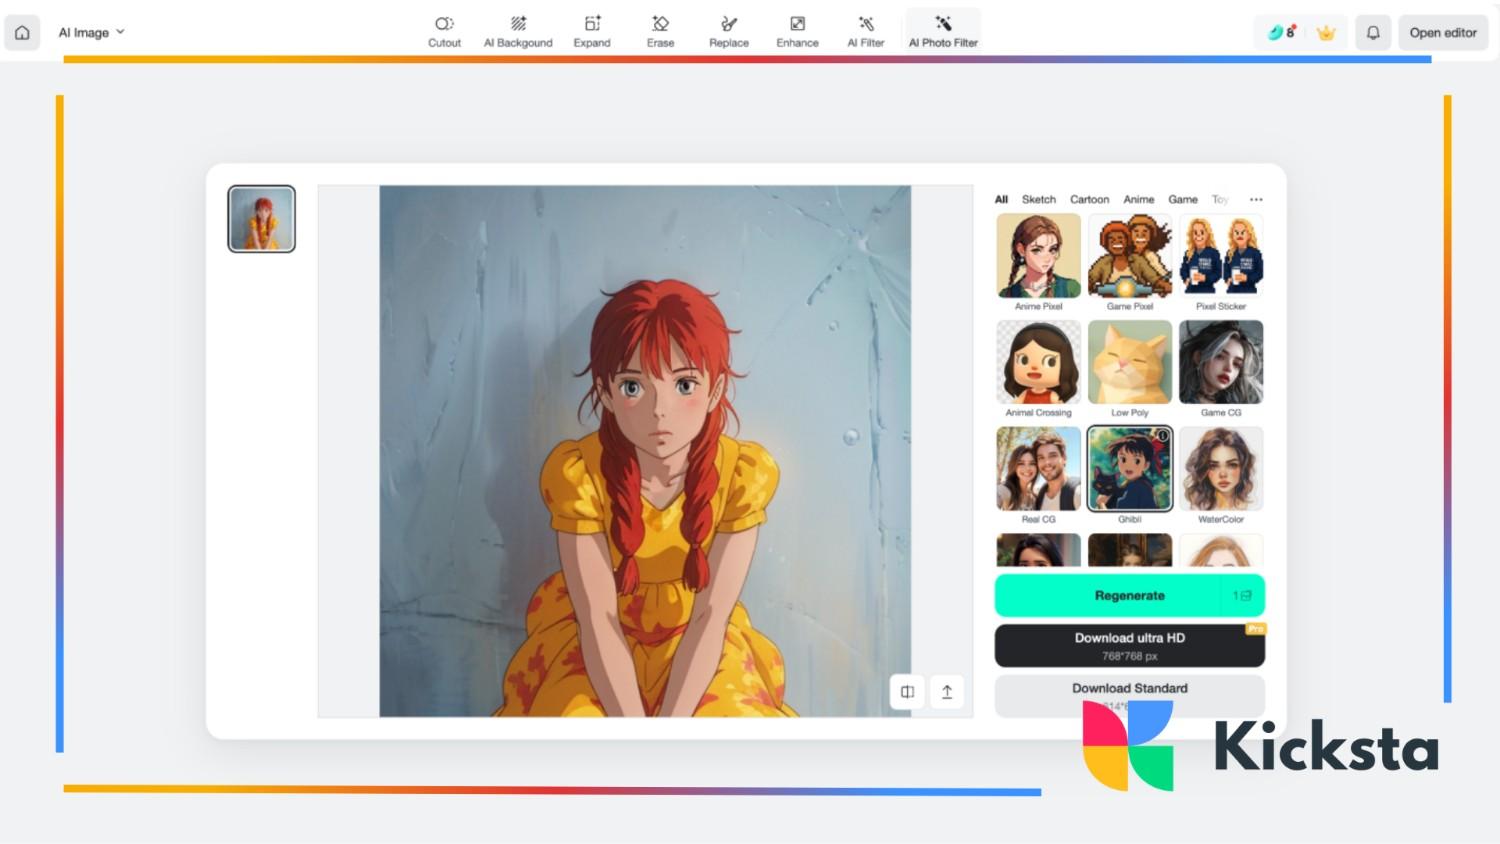
Task: Click the generated anime girl image
Action: coord(645,451)
